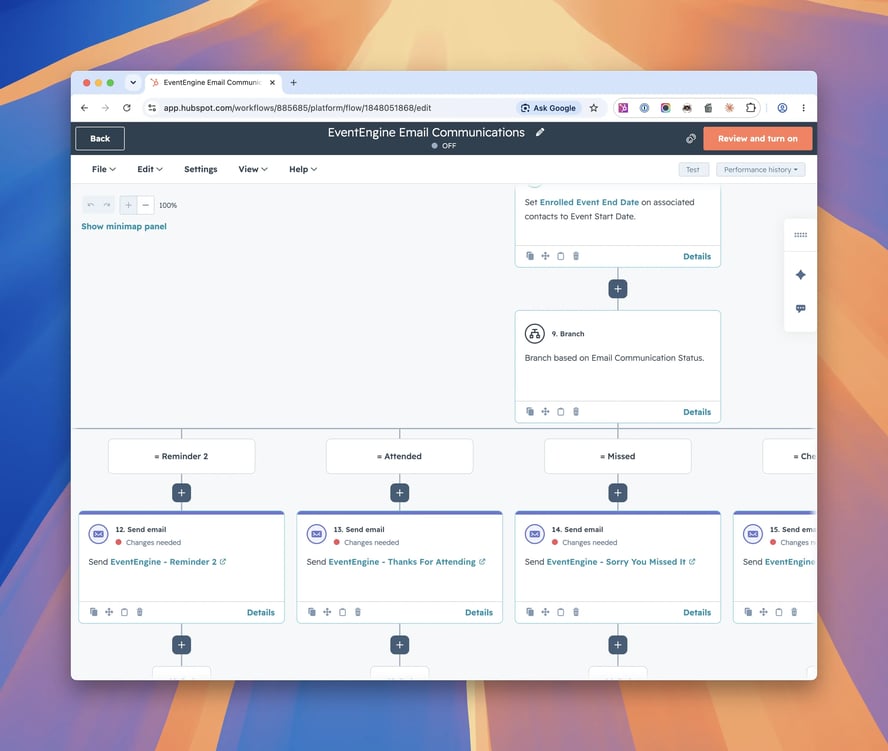Screen dimensions: 888x751
Task: Open the comments chat bubble sidebar icon
Action: coord(800,309)
